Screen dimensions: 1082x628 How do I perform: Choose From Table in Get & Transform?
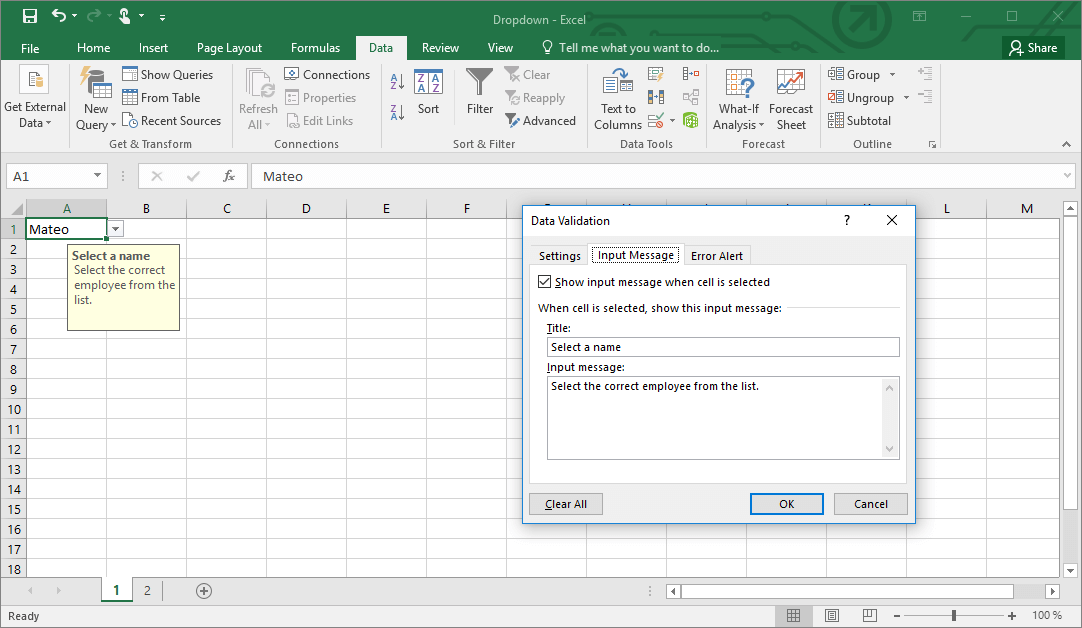pos(161,98)
